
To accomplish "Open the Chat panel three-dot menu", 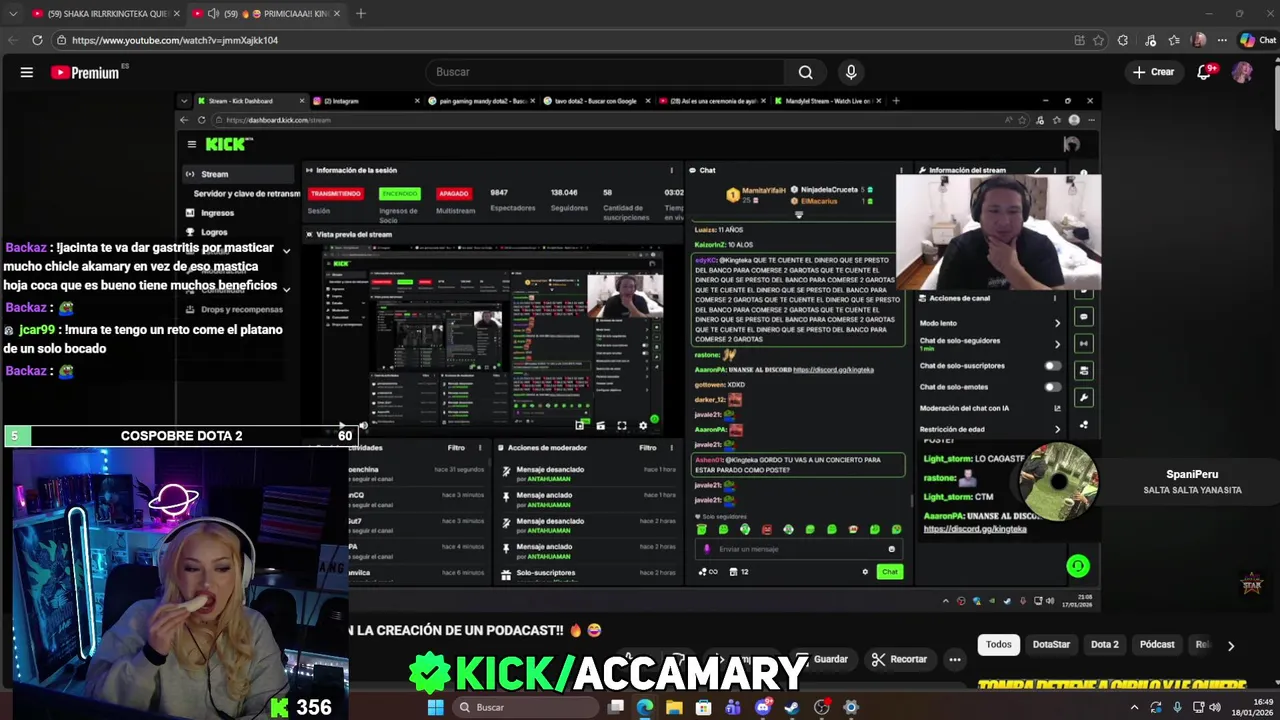I will [901, 170].
